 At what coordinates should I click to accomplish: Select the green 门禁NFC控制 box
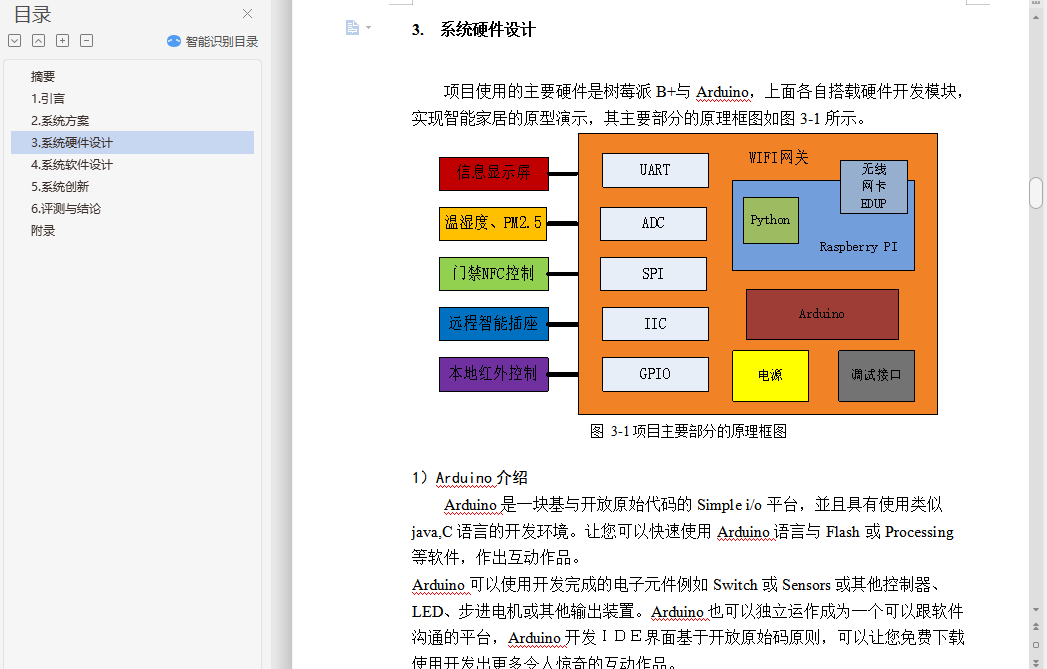coord(493,274)
